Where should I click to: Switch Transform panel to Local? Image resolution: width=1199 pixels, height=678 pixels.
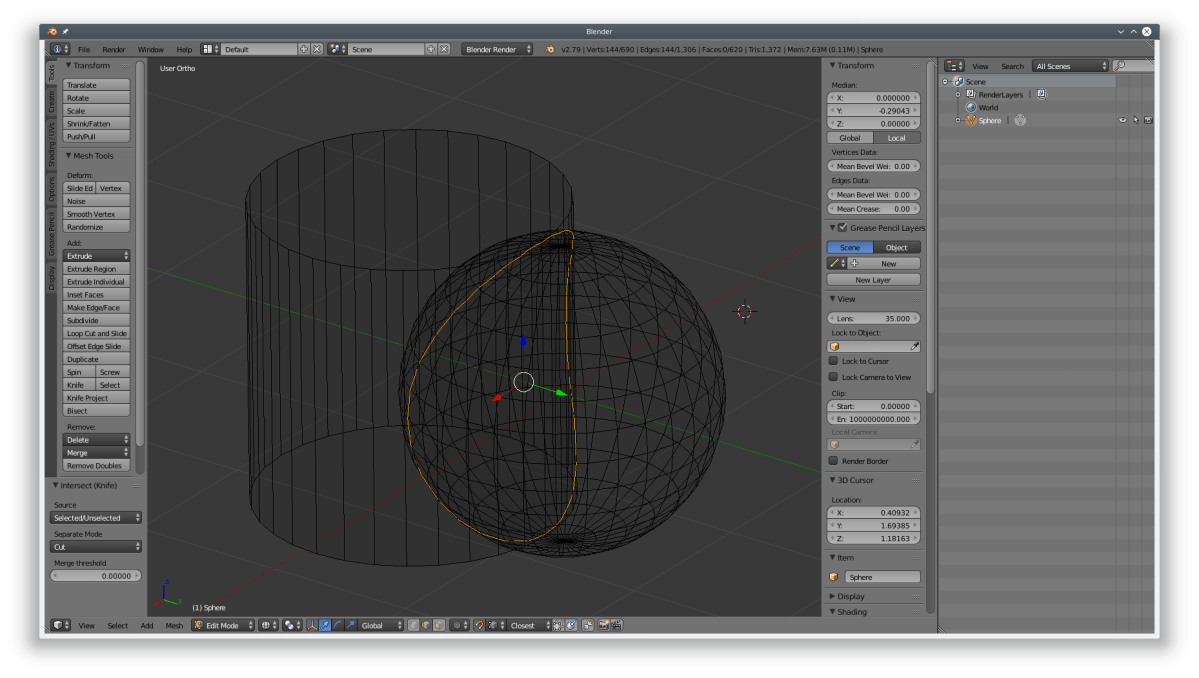coord(896,138)
